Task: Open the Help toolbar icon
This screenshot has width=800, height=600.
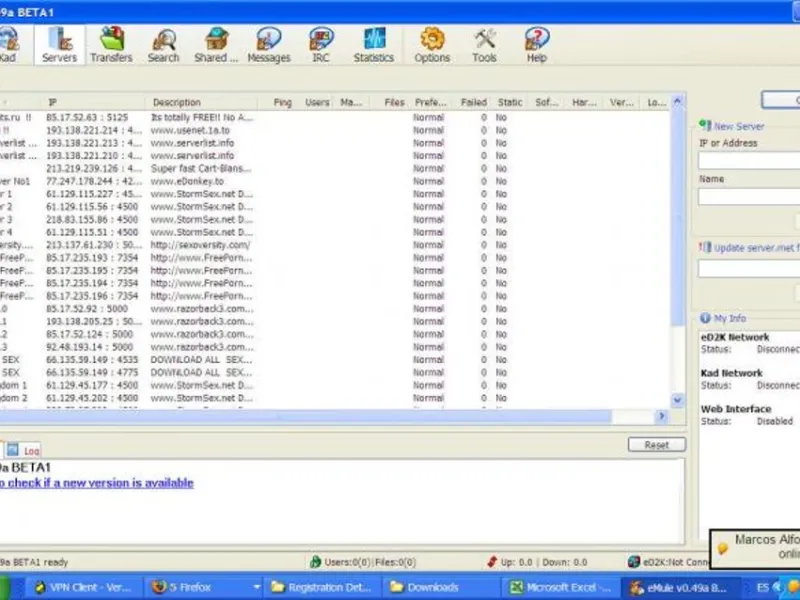Action: 537,44
